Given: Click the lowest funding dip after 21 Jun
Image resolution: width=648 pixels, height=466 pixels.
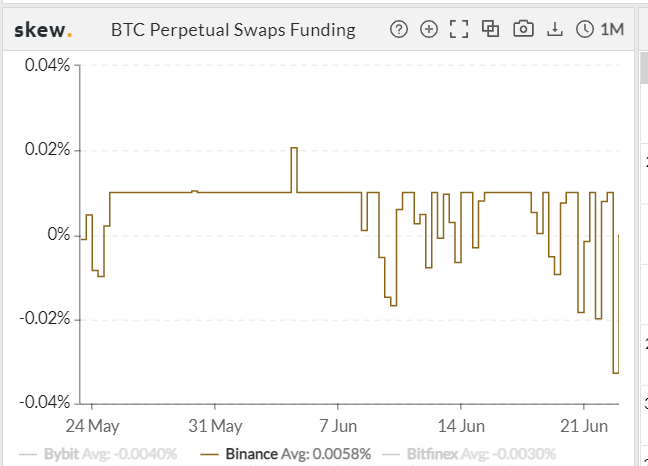Looking at the screenshot, I should click(616, 372).
